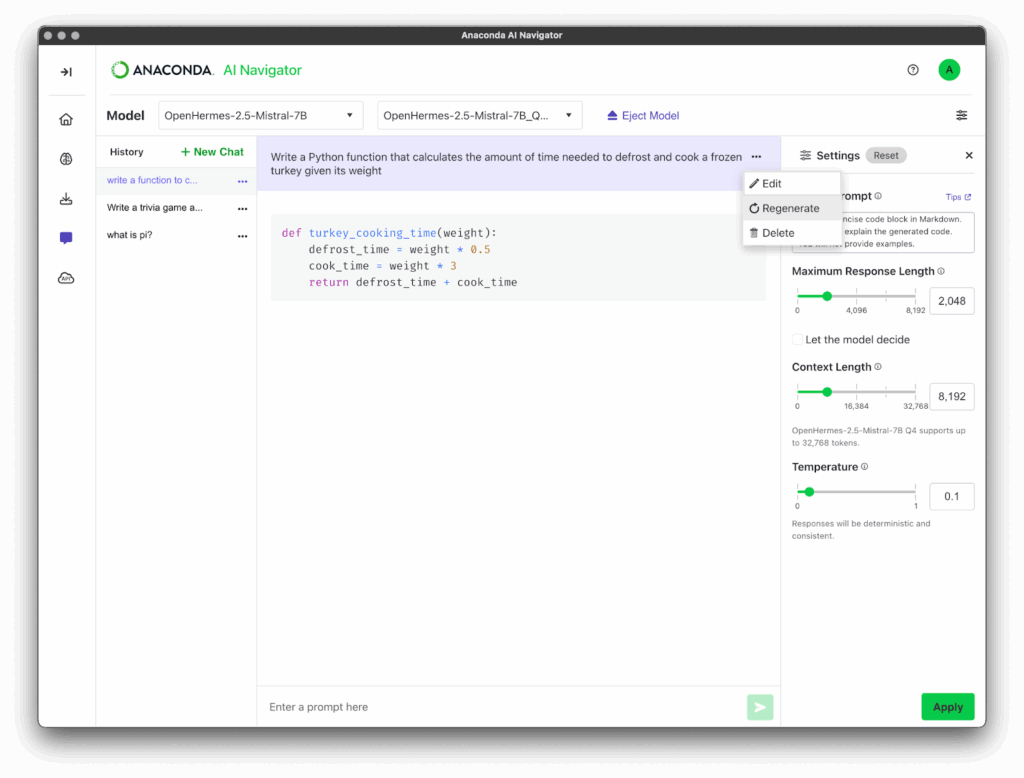Open the OpenHermes-2.5-Mistral-7B_Q... file dropdown

[479, 116]
